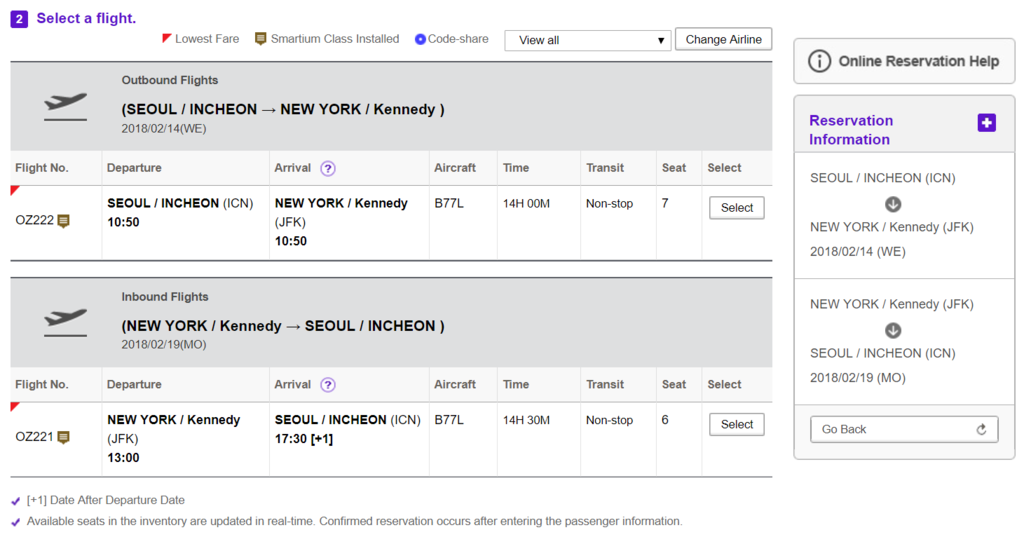Click outbound Arrival question mark help icon

(x=328, y=168)
